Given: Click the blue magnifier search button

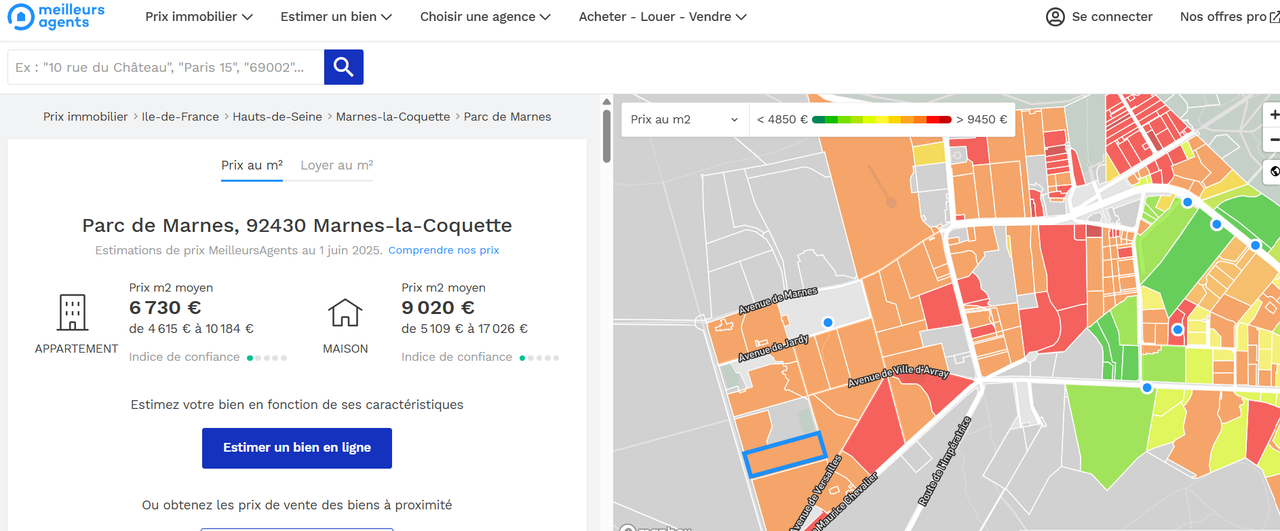Looking at the screenshot, I should pyautogui.click(x=344, y=67).
